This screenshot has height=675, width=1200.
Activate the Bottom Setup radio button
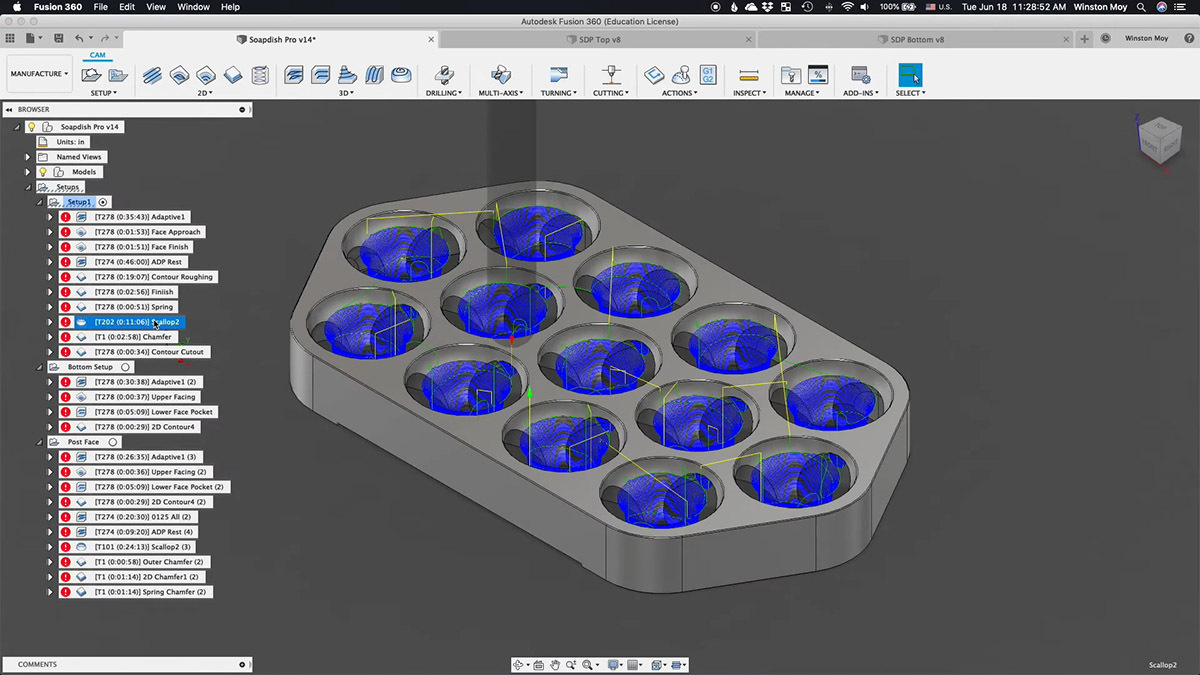pos(125,367)
